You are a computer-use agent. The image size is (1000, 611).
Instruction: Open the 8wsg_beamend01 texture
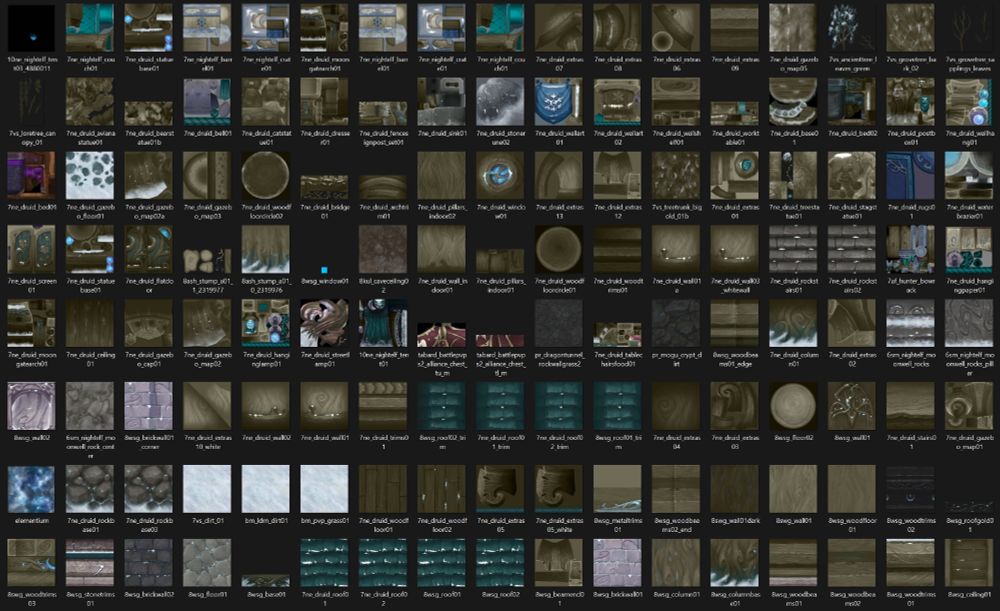(x=559, y=563)
